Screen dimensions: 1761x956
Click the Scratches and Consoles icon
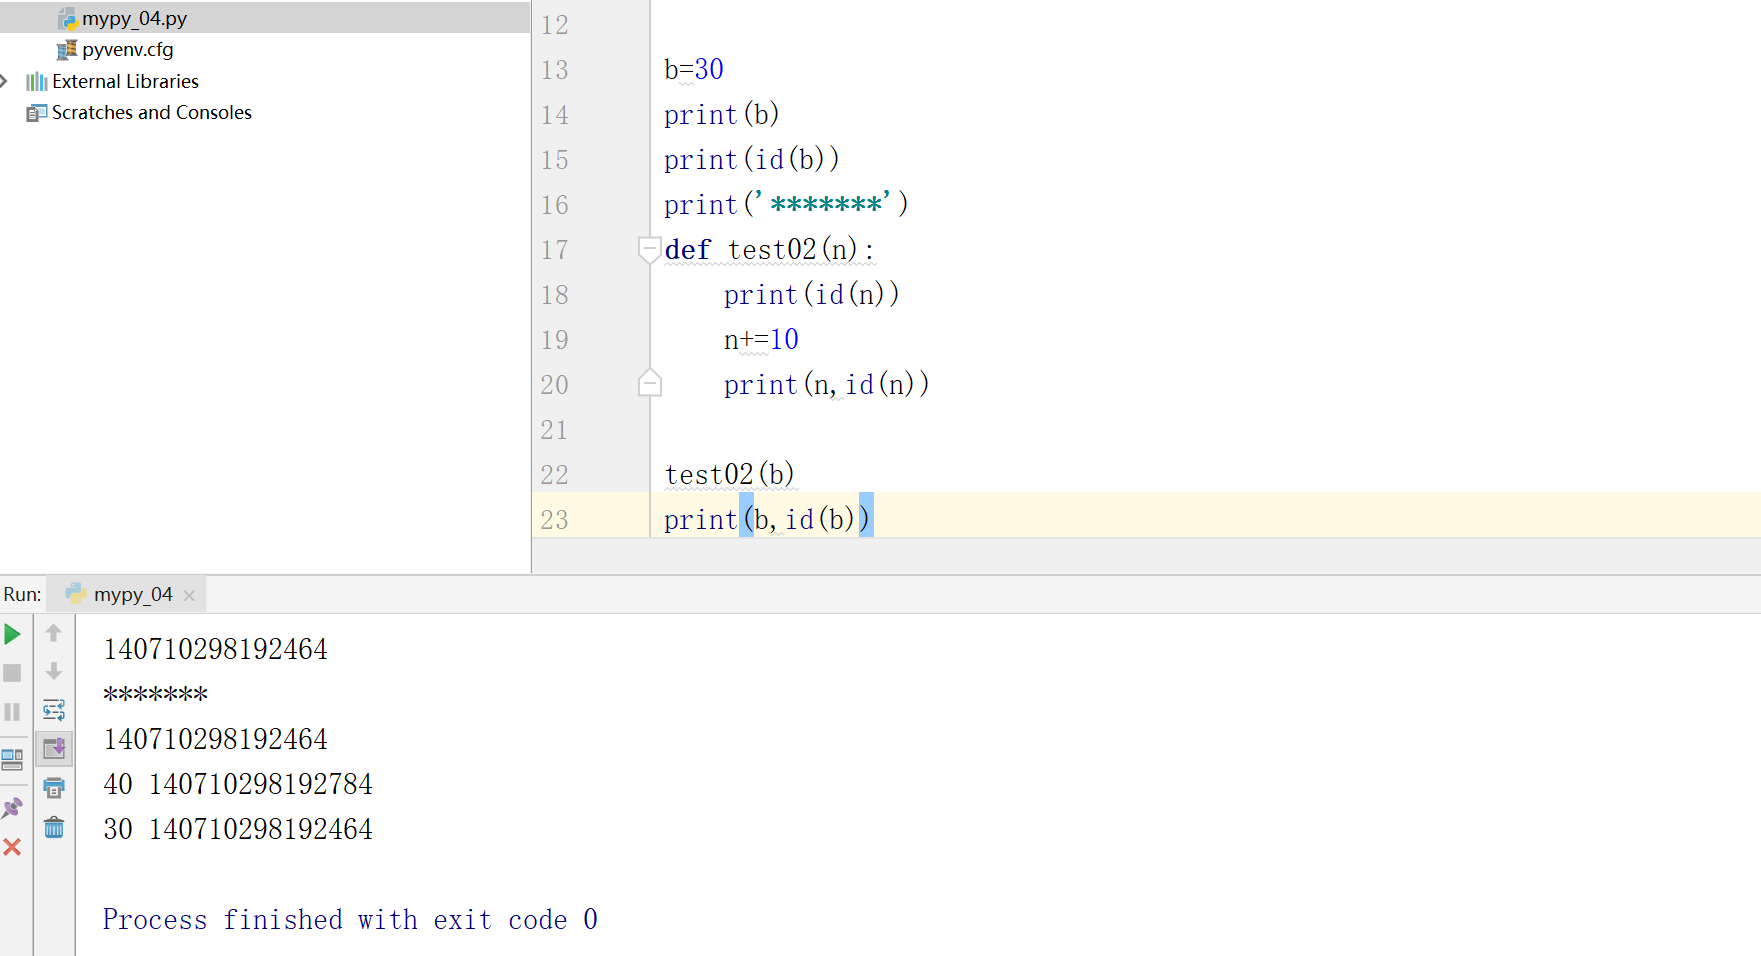coord(37,113)
